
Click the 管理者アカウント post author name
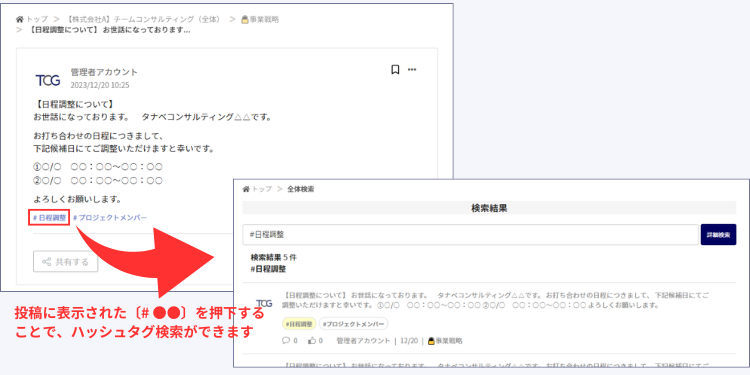pos(104,72)
